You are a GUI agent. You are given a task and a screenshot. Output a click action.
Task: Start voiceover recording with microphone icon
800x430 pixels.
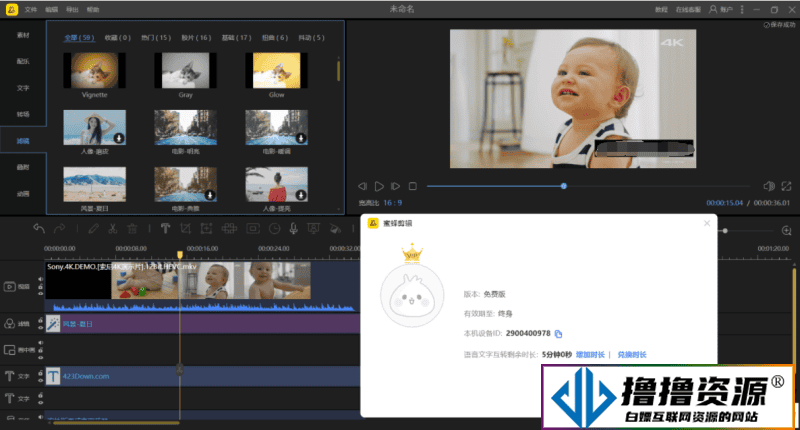pos(293,229)
